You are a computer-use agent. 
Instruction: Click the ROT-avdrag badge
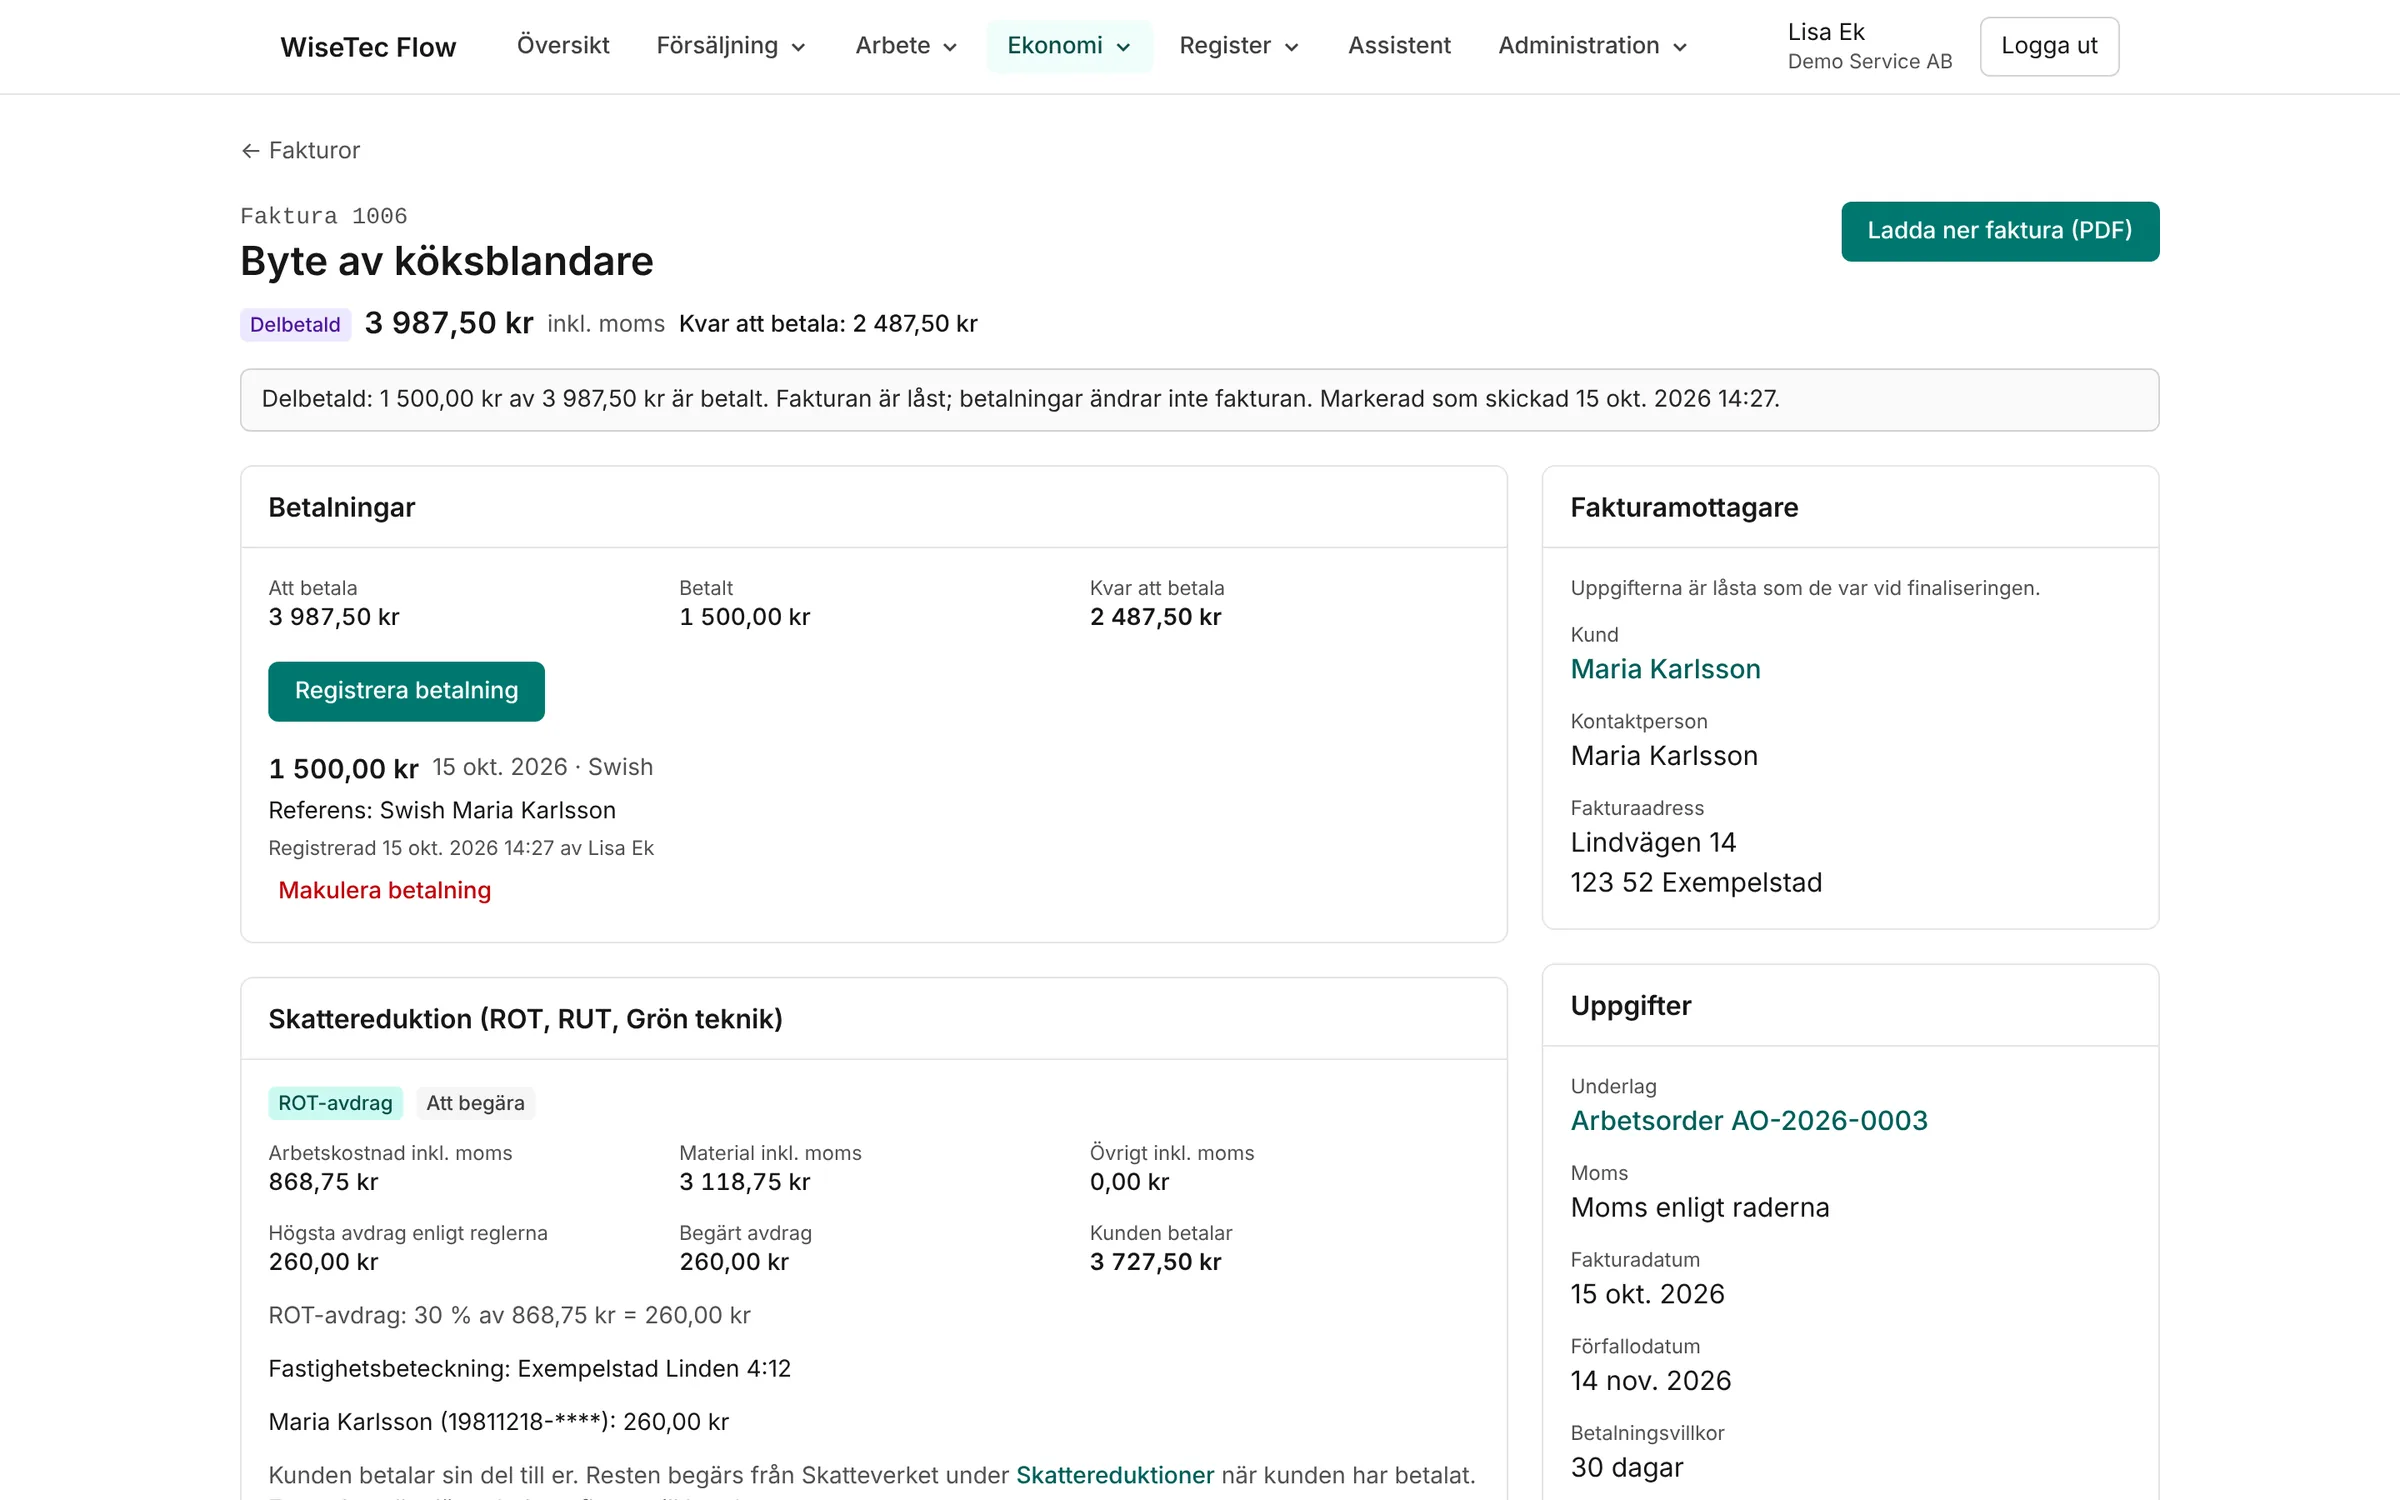coord(335,1103)
